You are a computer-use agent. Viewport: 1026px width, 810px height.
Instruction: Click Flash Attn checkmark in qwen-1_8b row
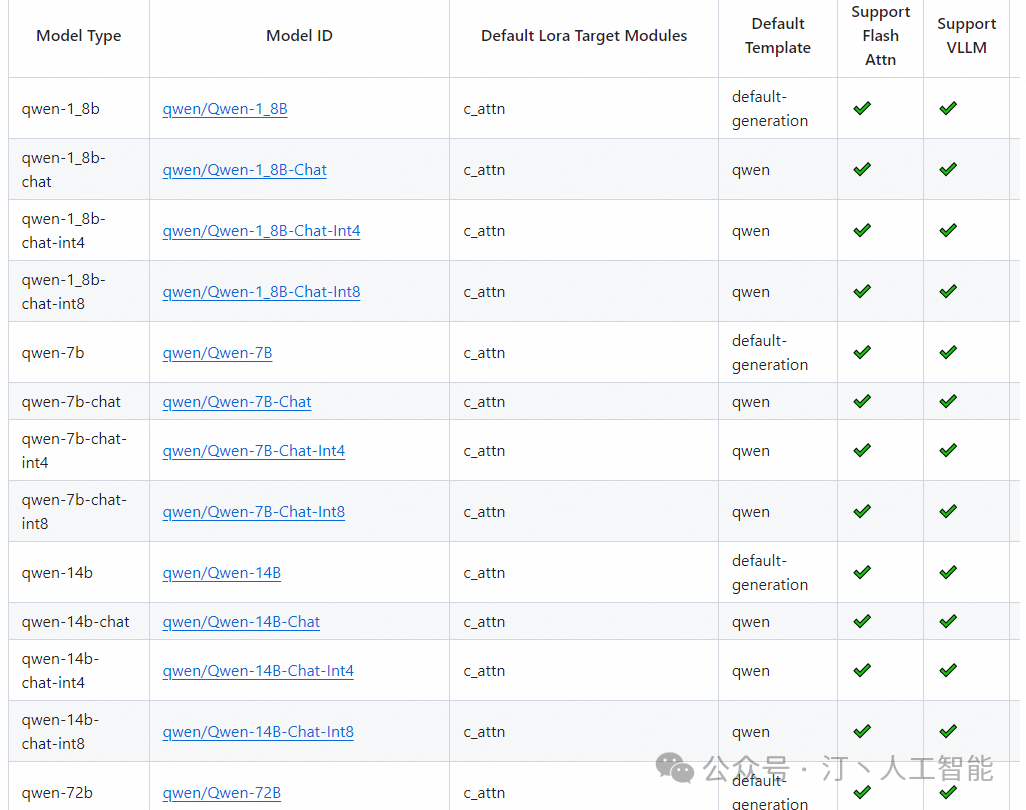[862, 108]
